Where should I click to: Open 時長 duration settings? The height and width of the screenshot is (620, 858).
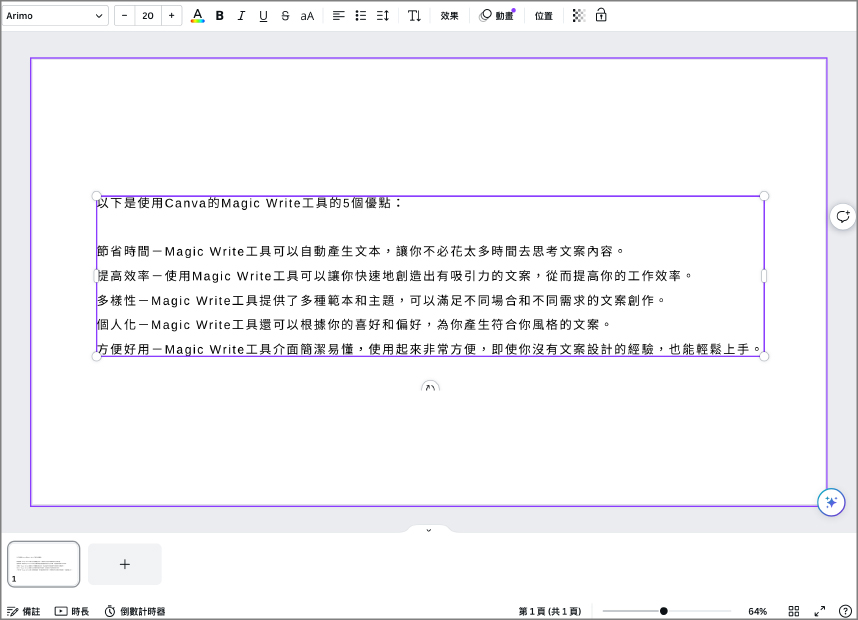coord(72,611)
